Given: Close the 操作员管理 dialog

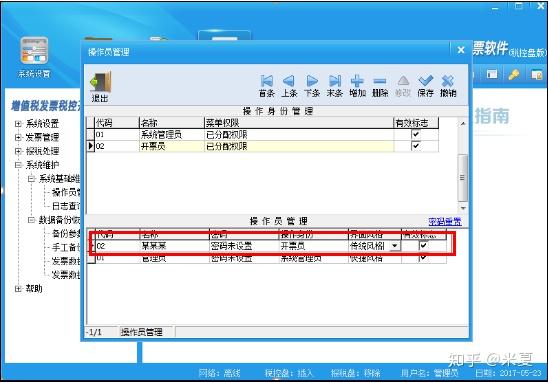Looking at the screenshot, I should [x=461, y=50].
